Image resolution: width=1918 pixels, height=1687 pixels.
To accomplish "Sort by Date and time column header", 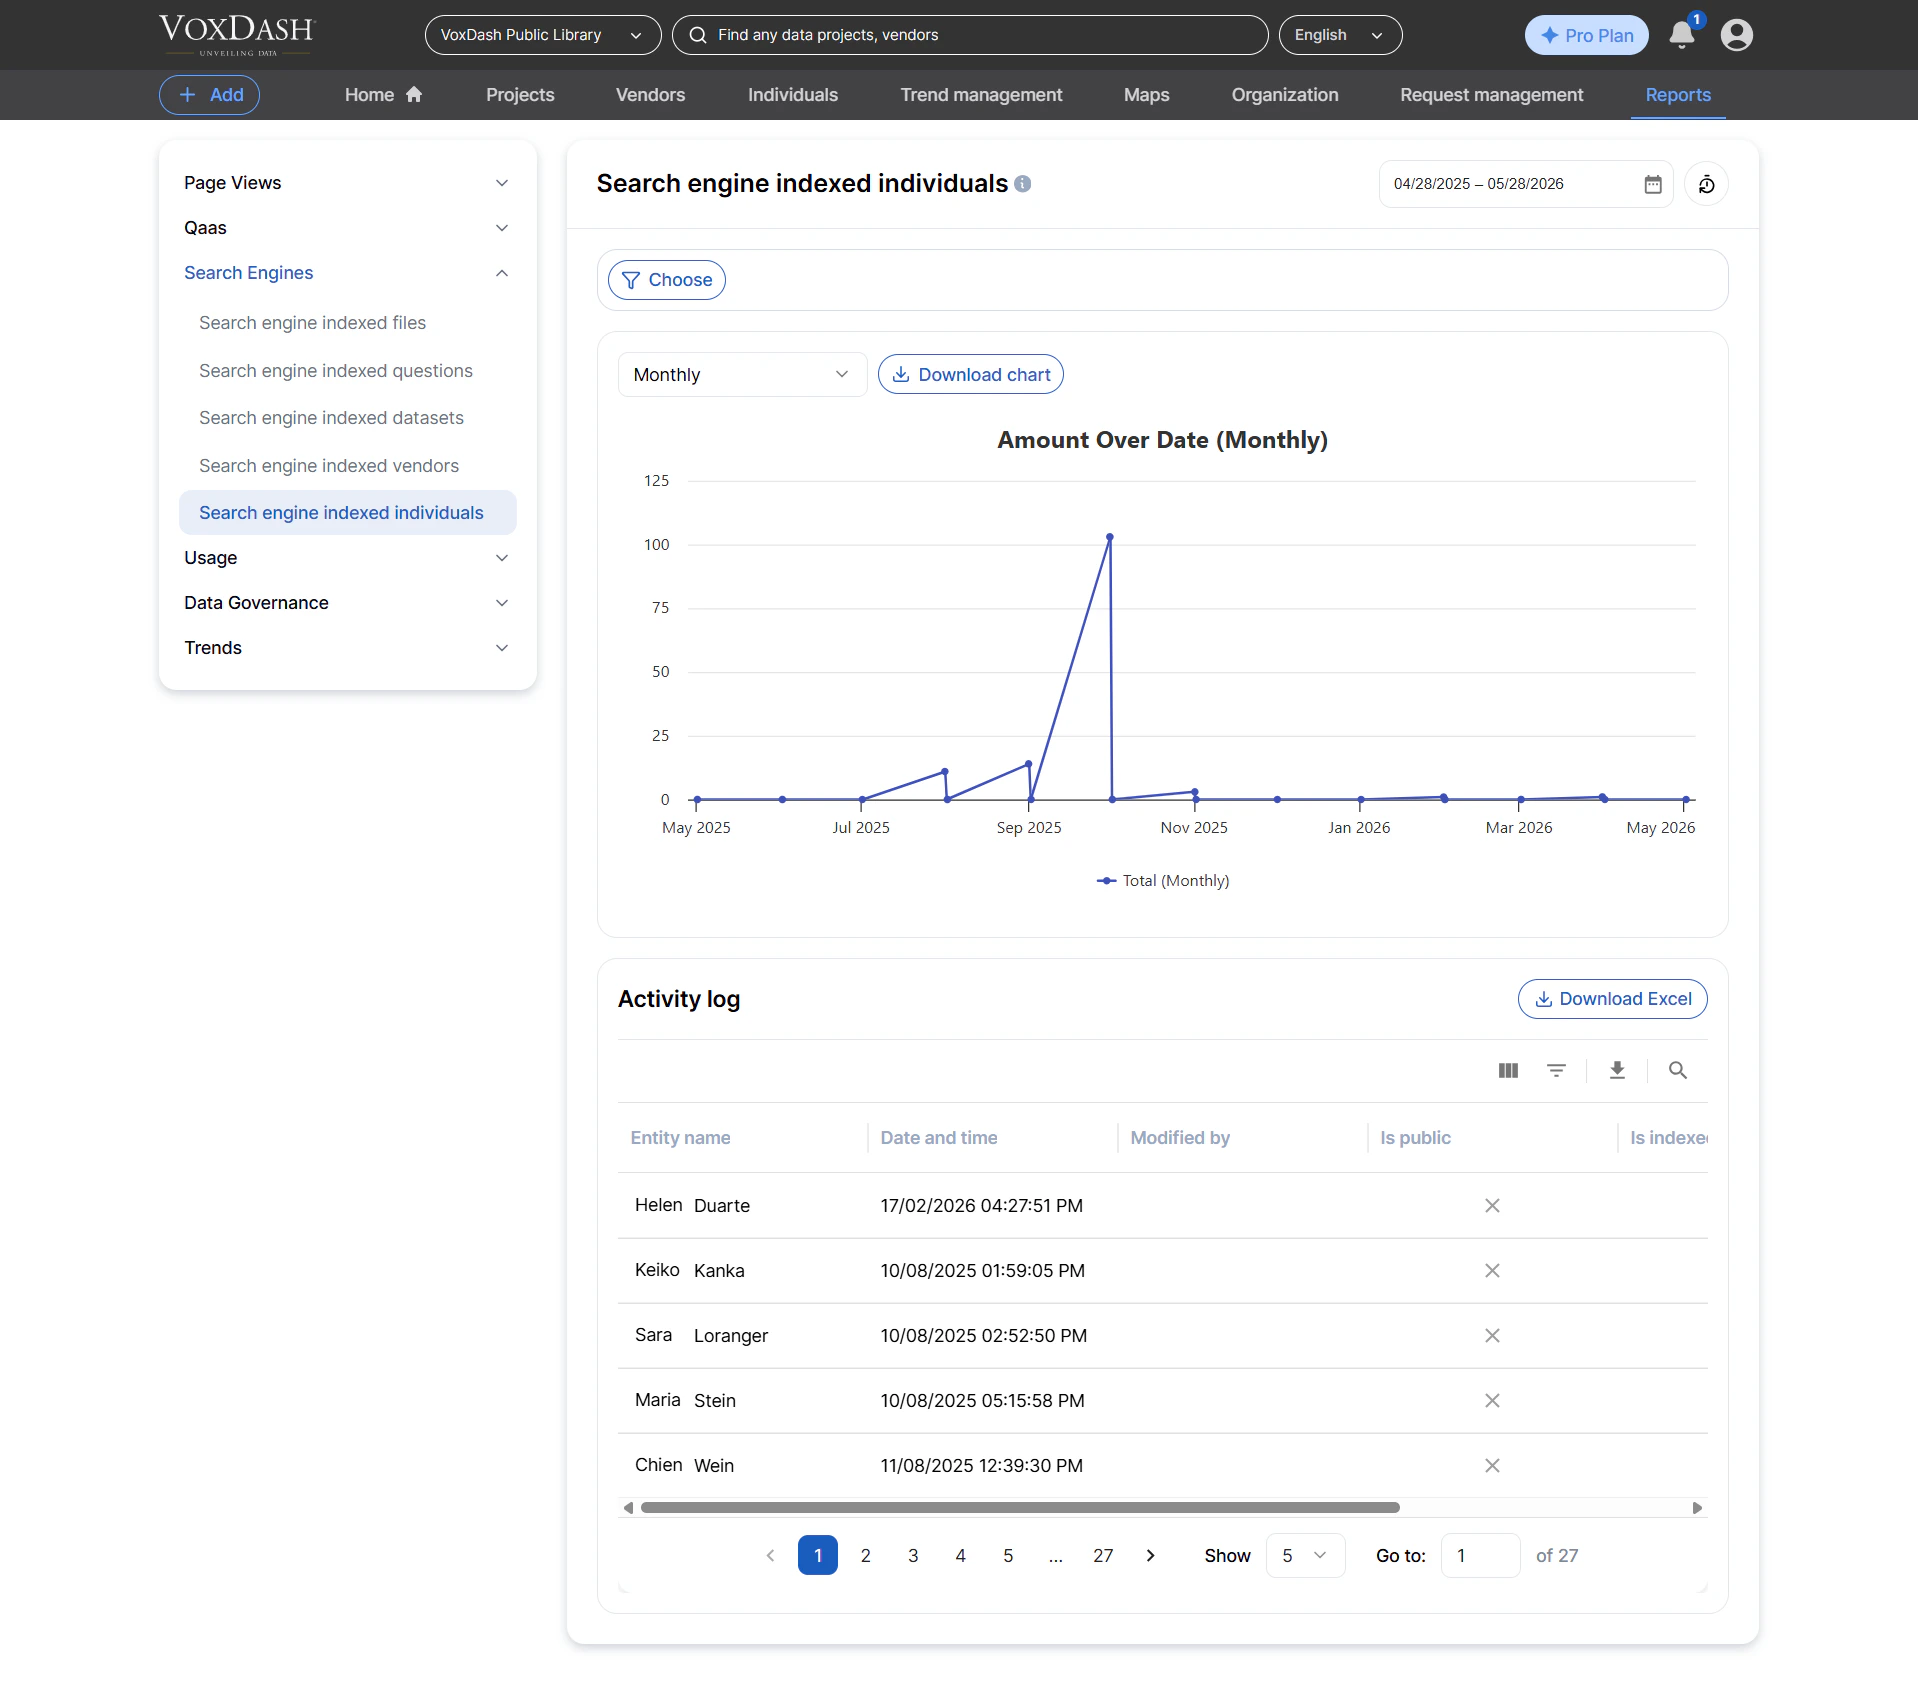I will point(938,1138).
